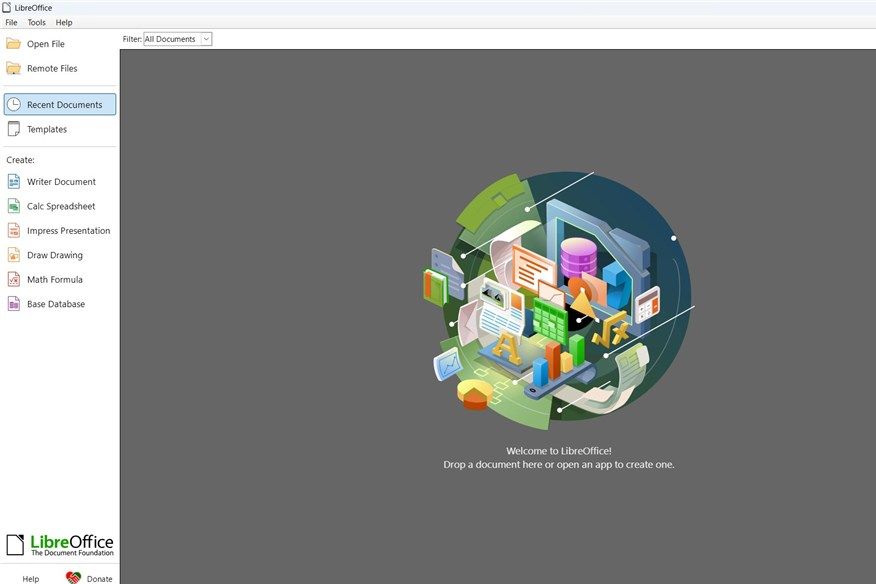876x584 pixels.
Task: Expand the All Documents filter dropdown
Action: [177, 39]
